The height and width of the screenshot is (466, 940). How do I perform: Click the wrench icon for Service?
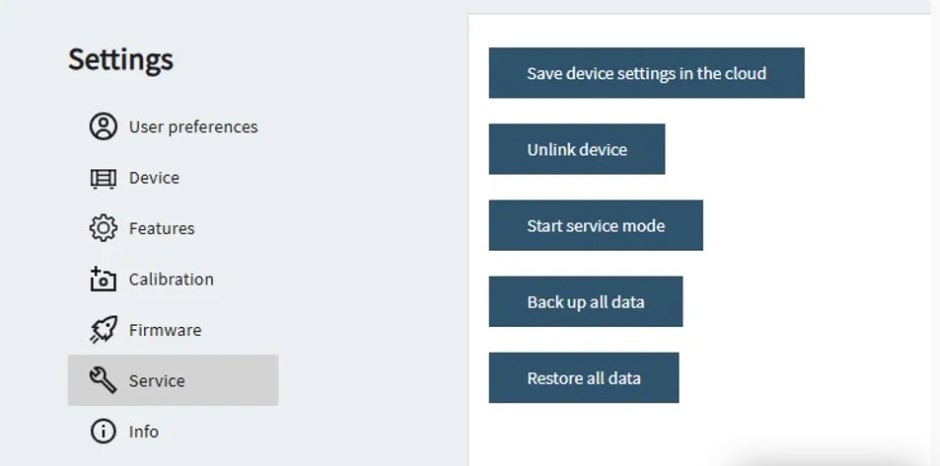103,380
